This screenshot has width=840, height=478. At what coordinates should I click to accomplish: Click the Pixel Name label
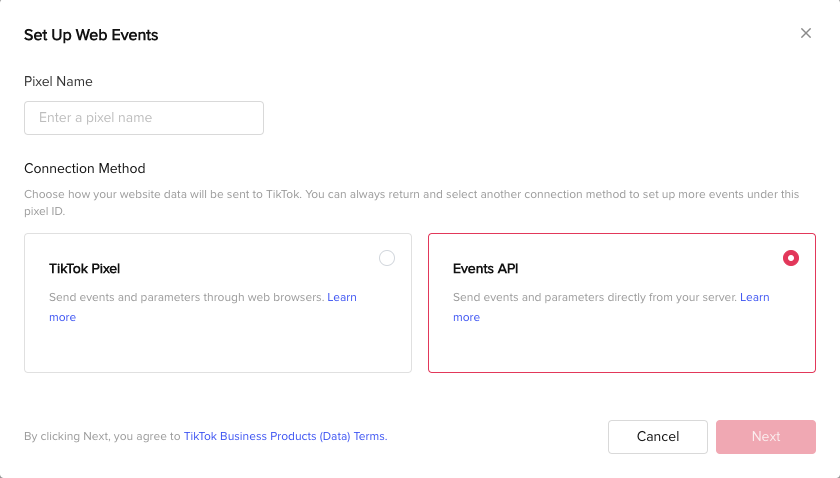coord(58,81)
